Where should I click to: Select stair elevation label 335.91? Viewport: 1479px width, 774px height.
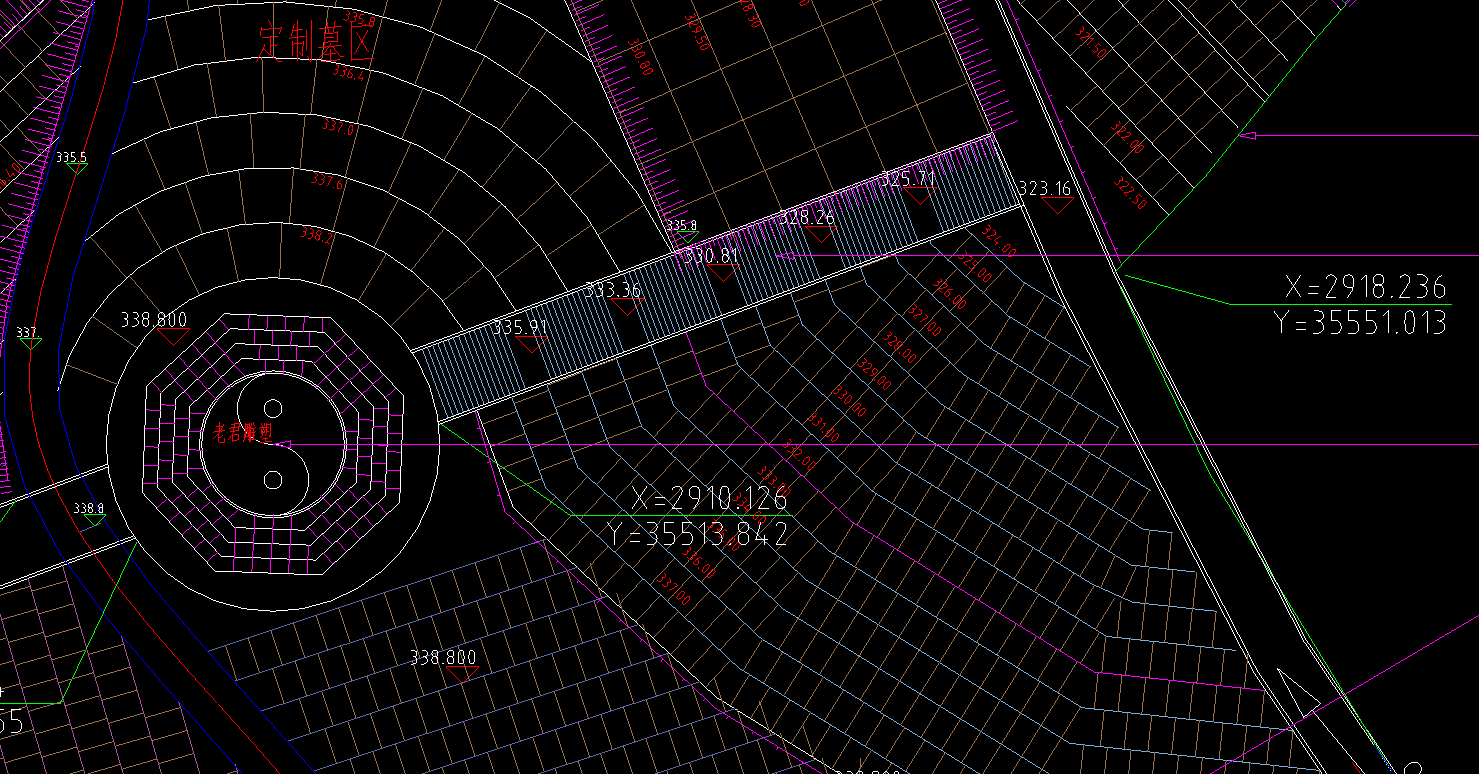tap(520, 327)
